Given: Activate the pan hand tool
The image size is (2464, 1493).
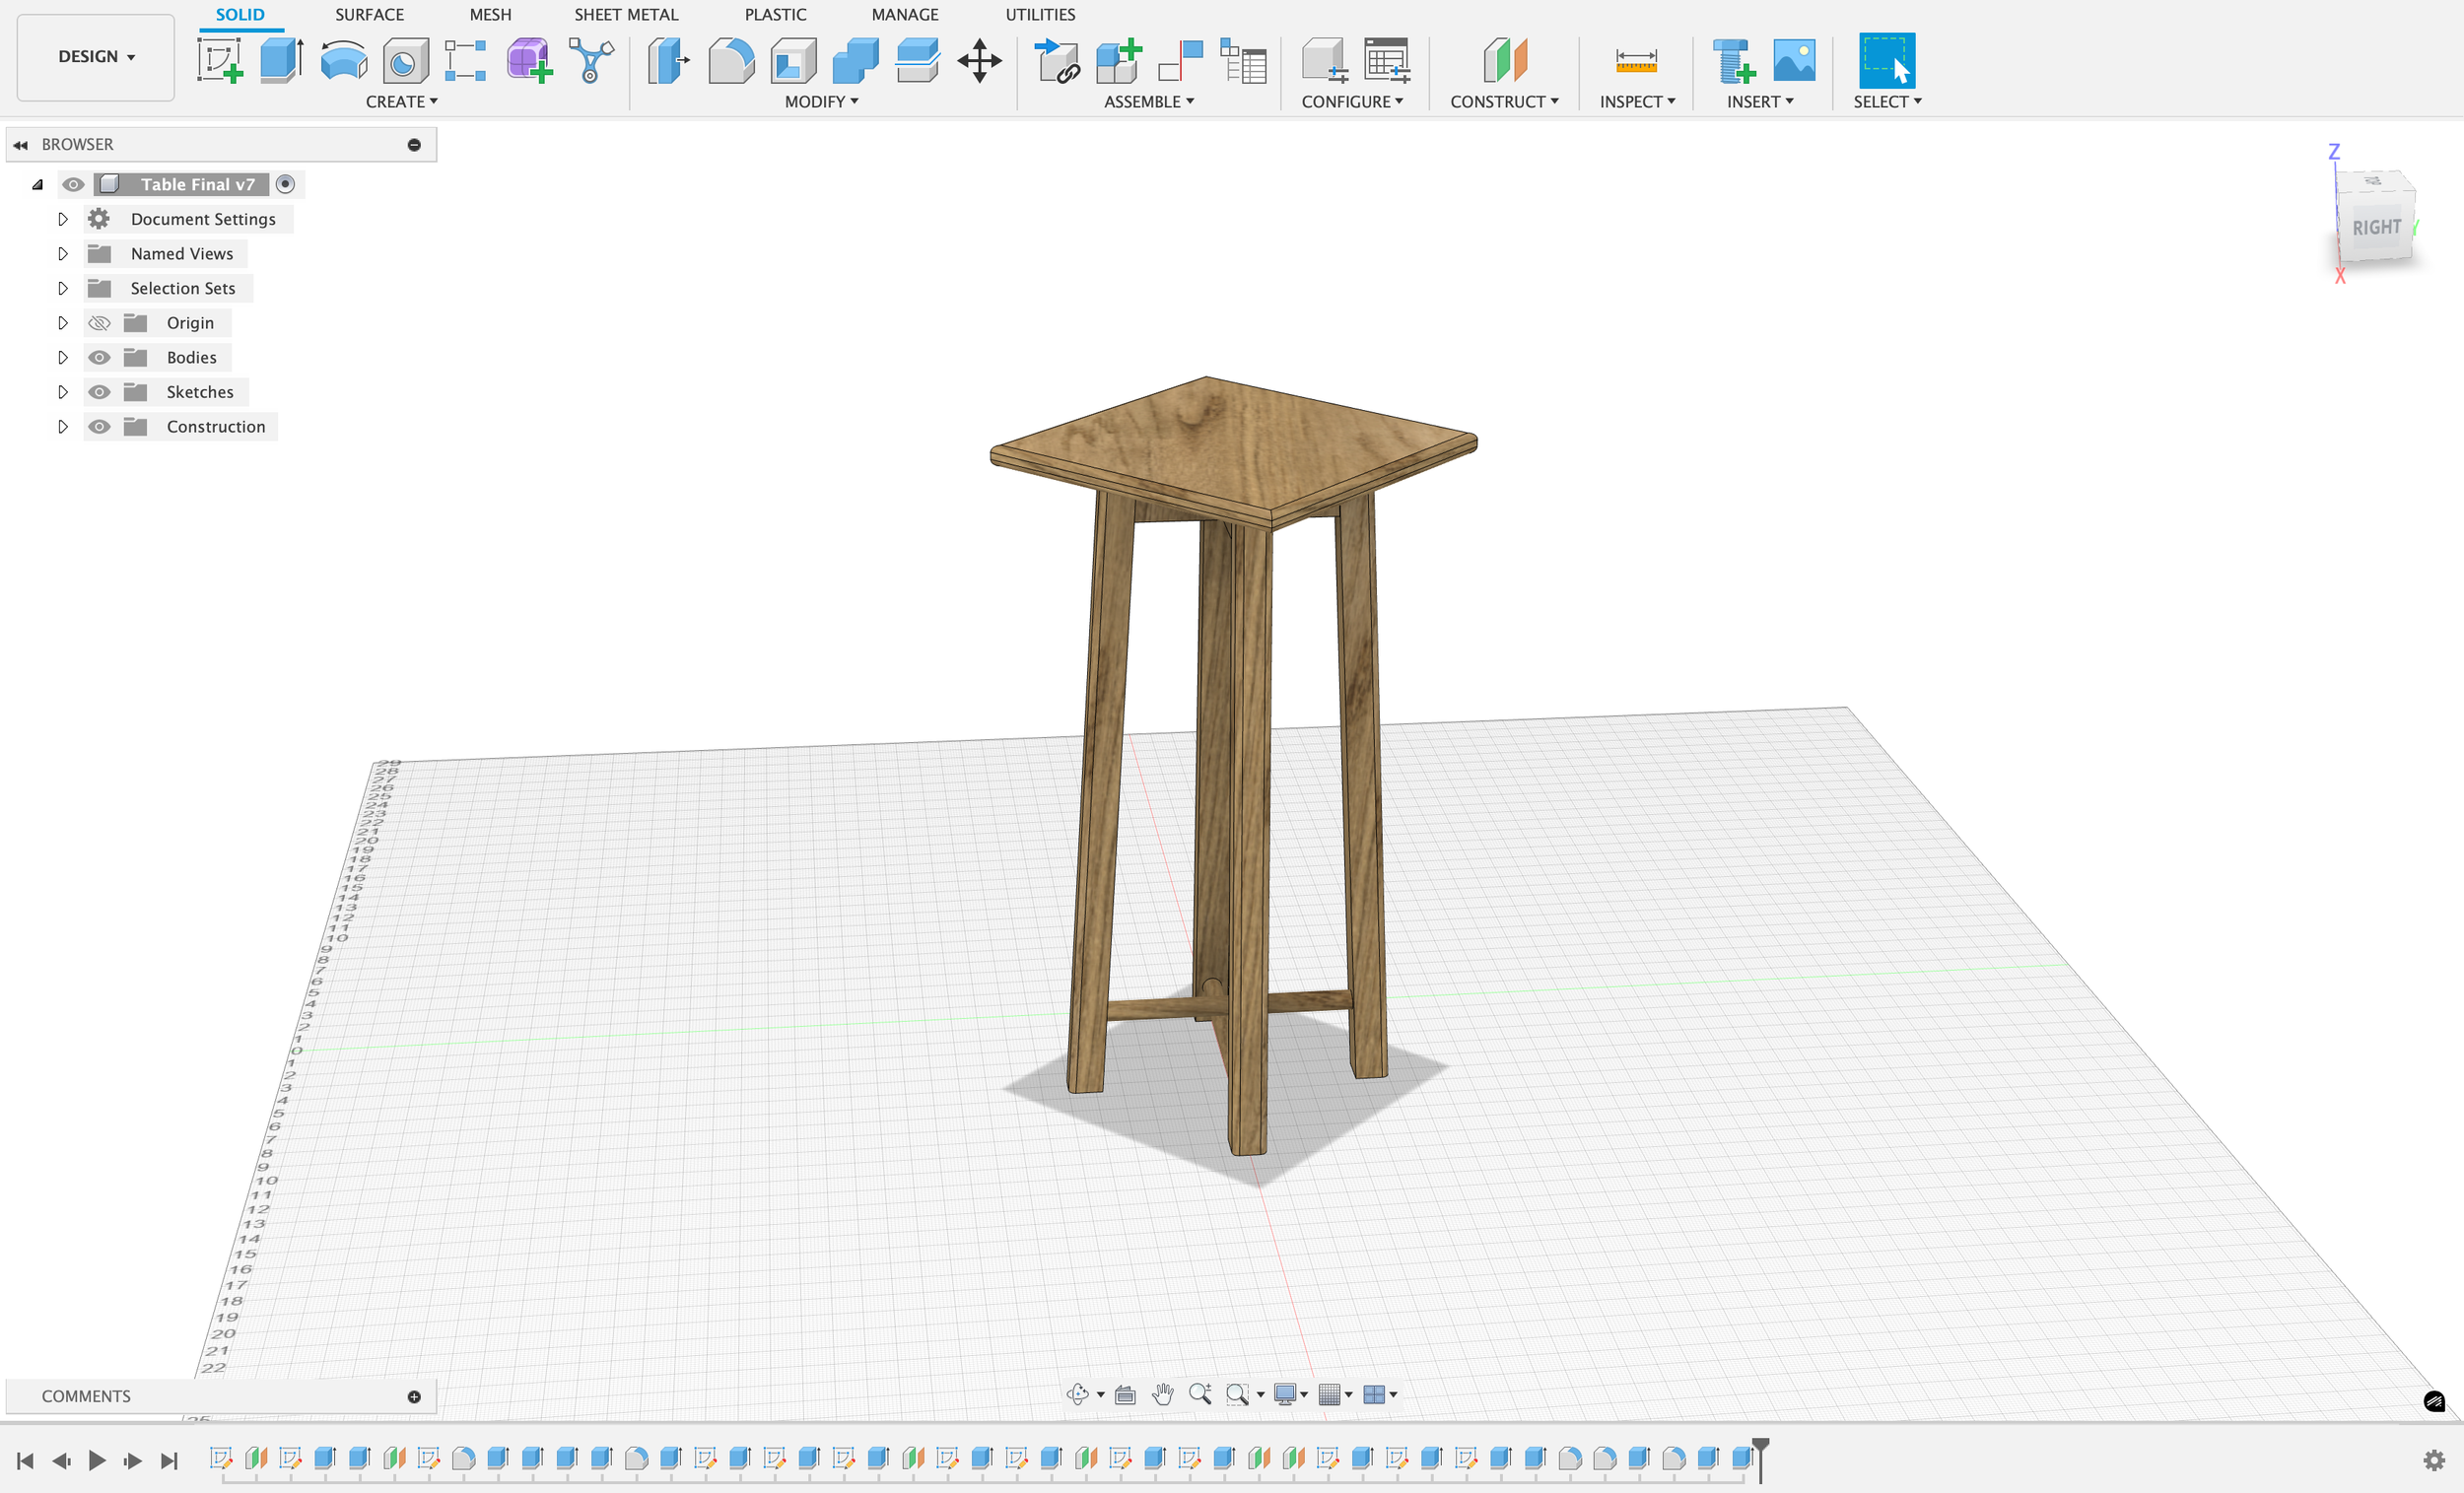Looking at the screenshot, I should [x=1162, y=1394].
